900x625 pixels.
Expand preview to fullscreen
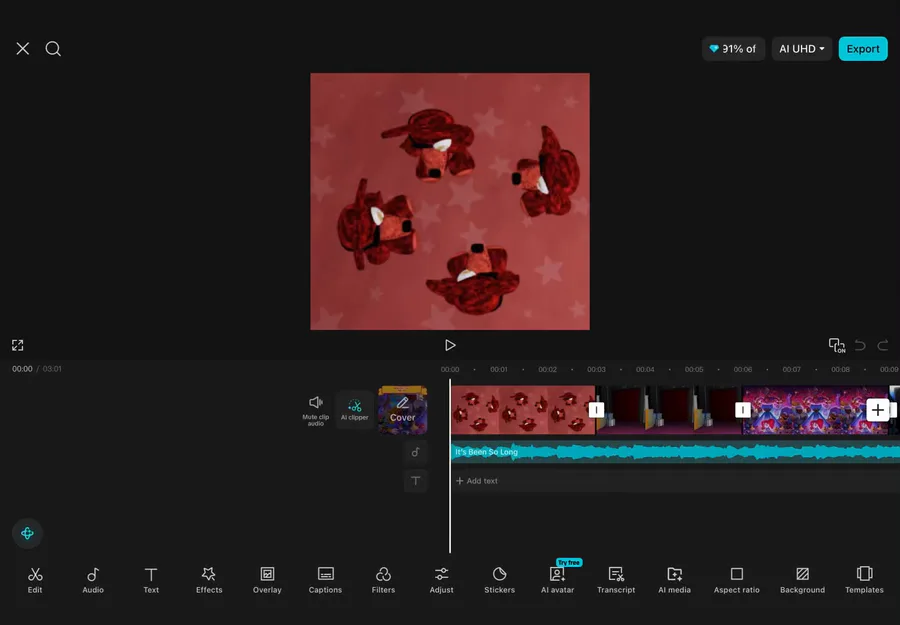18,345
